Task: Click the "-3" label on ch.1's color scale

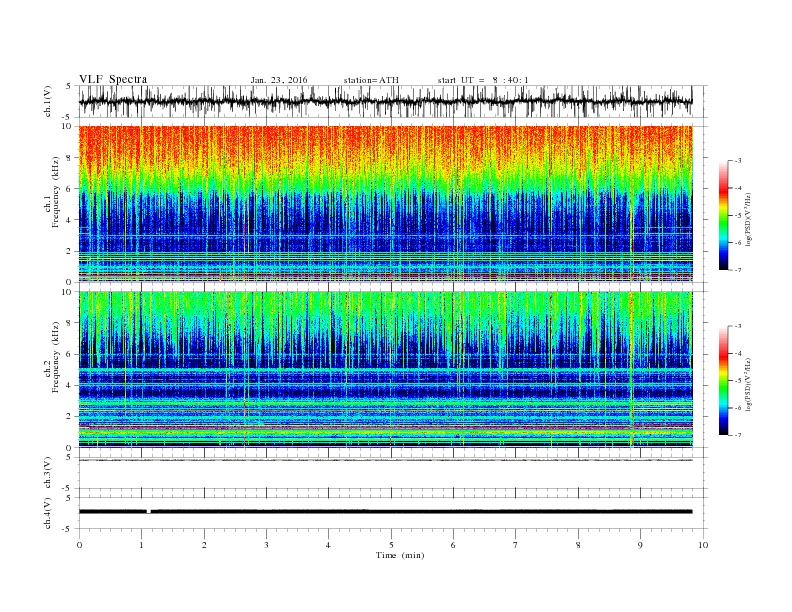Action: 738,161
